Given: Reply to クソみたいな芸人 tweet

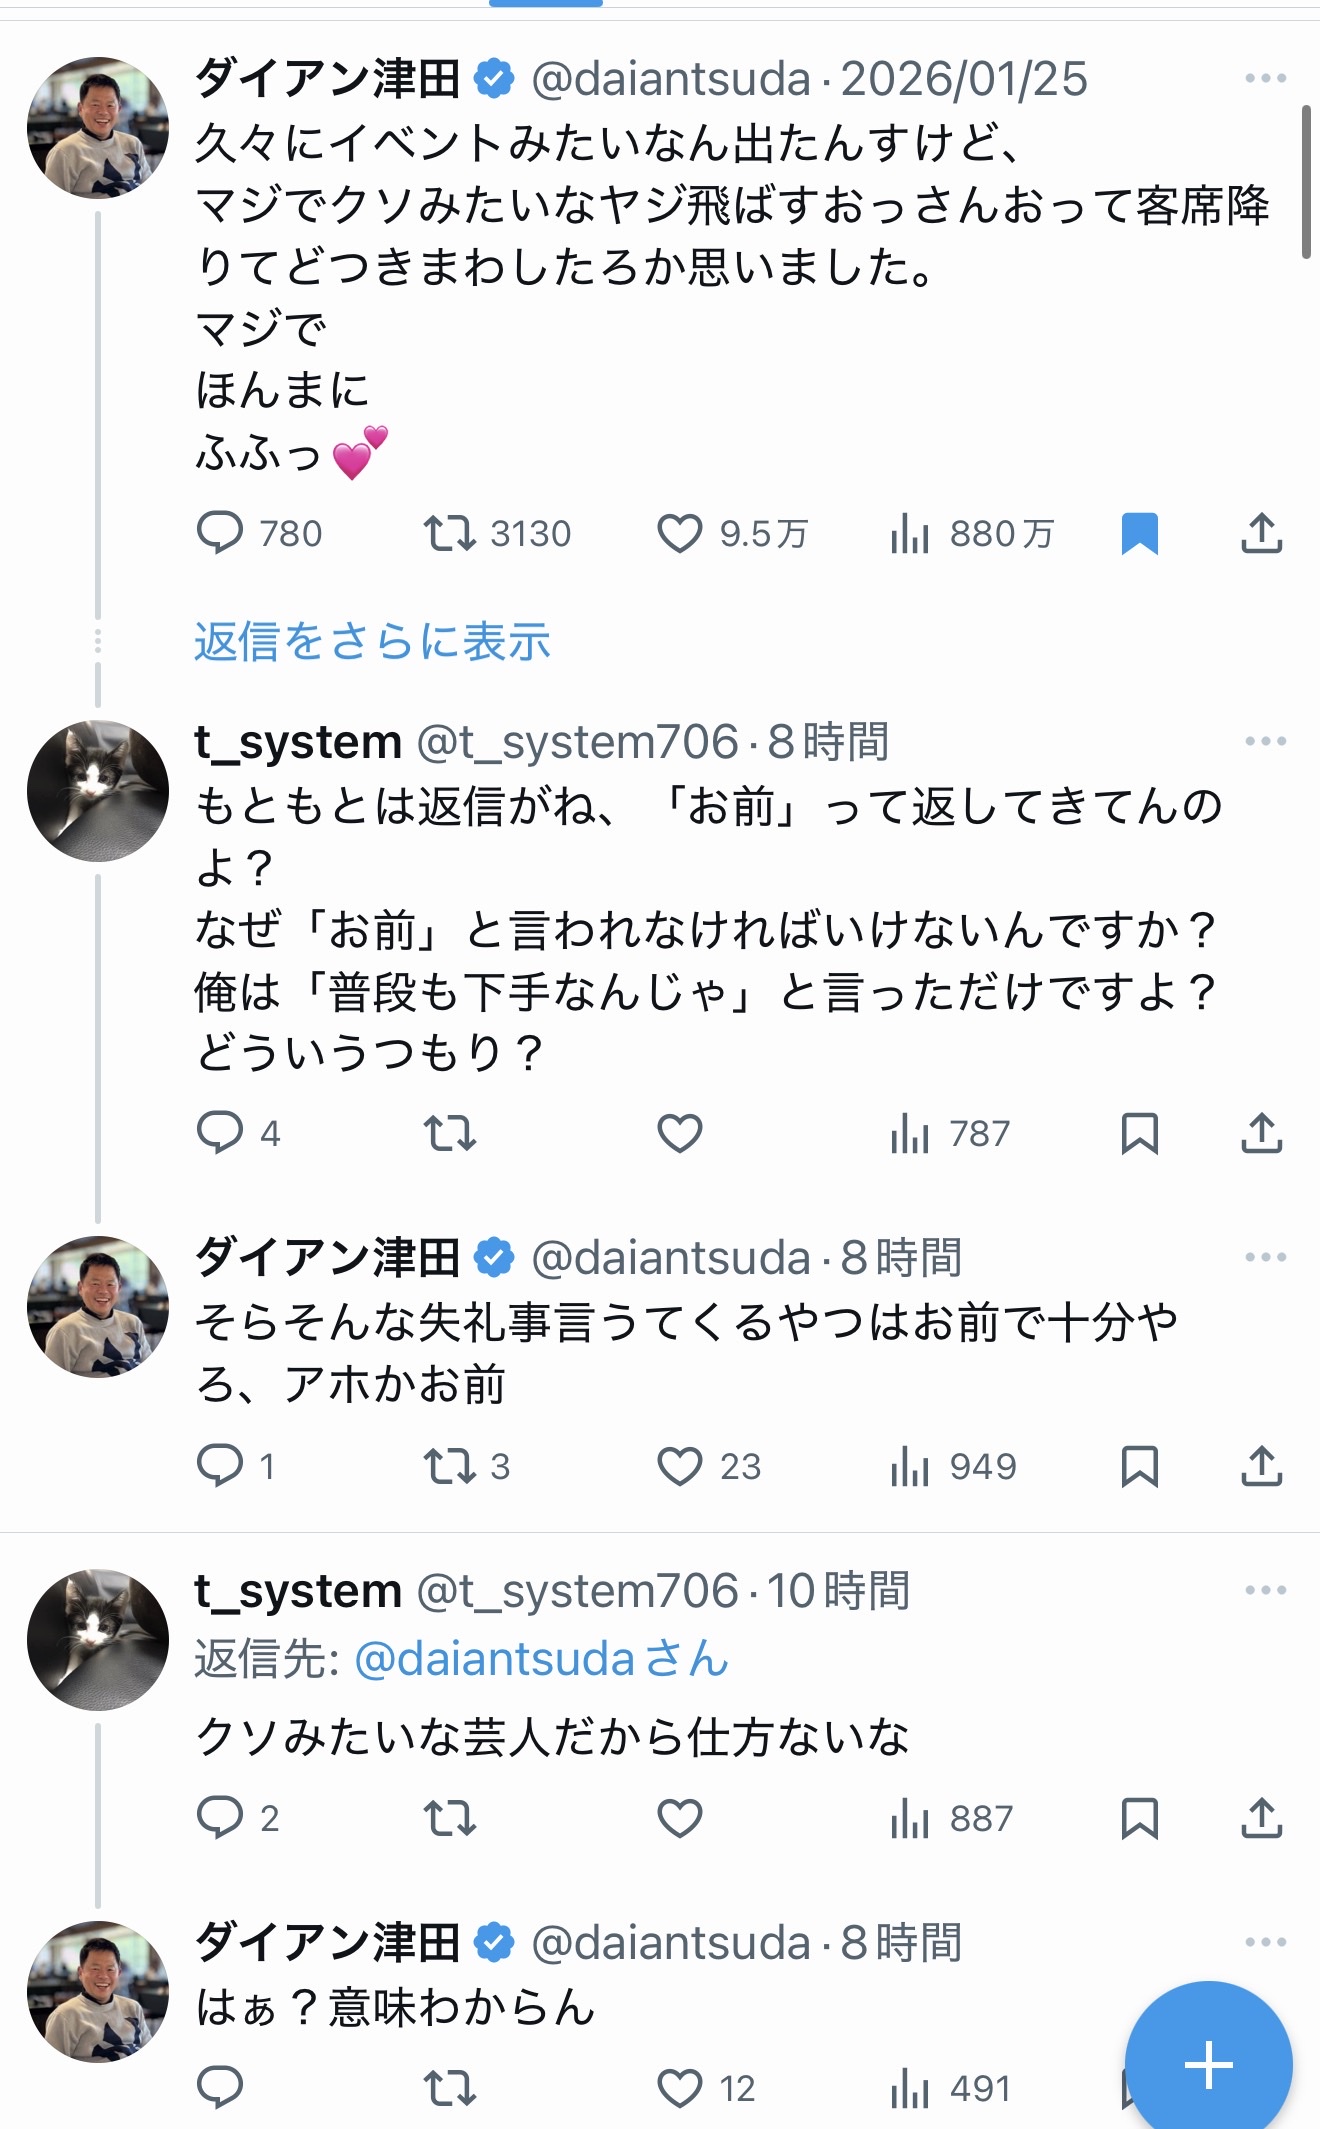Looking at the screenshot, I should point(220,1817).
